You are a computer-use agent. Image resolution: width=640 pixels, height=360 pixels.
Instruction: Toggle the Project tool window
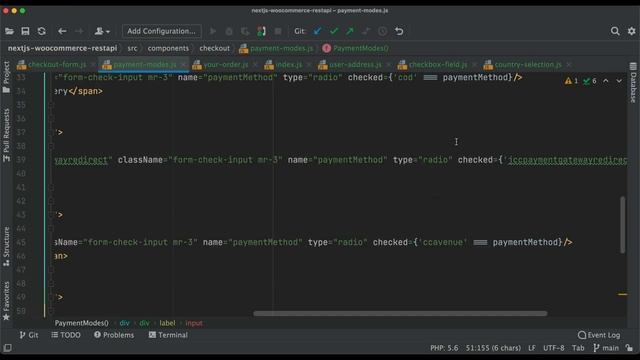coord(6,78)
